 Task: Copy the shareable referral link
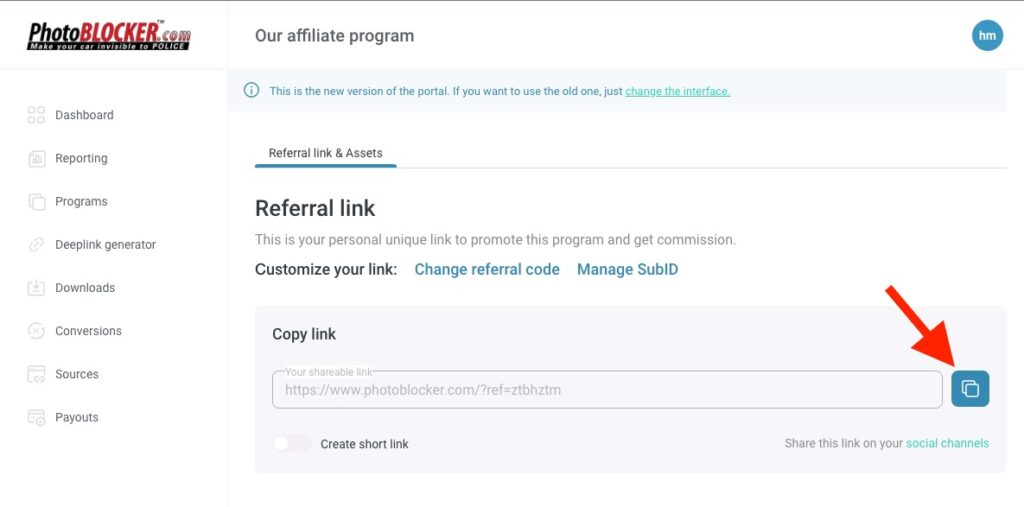pos(970,389)
